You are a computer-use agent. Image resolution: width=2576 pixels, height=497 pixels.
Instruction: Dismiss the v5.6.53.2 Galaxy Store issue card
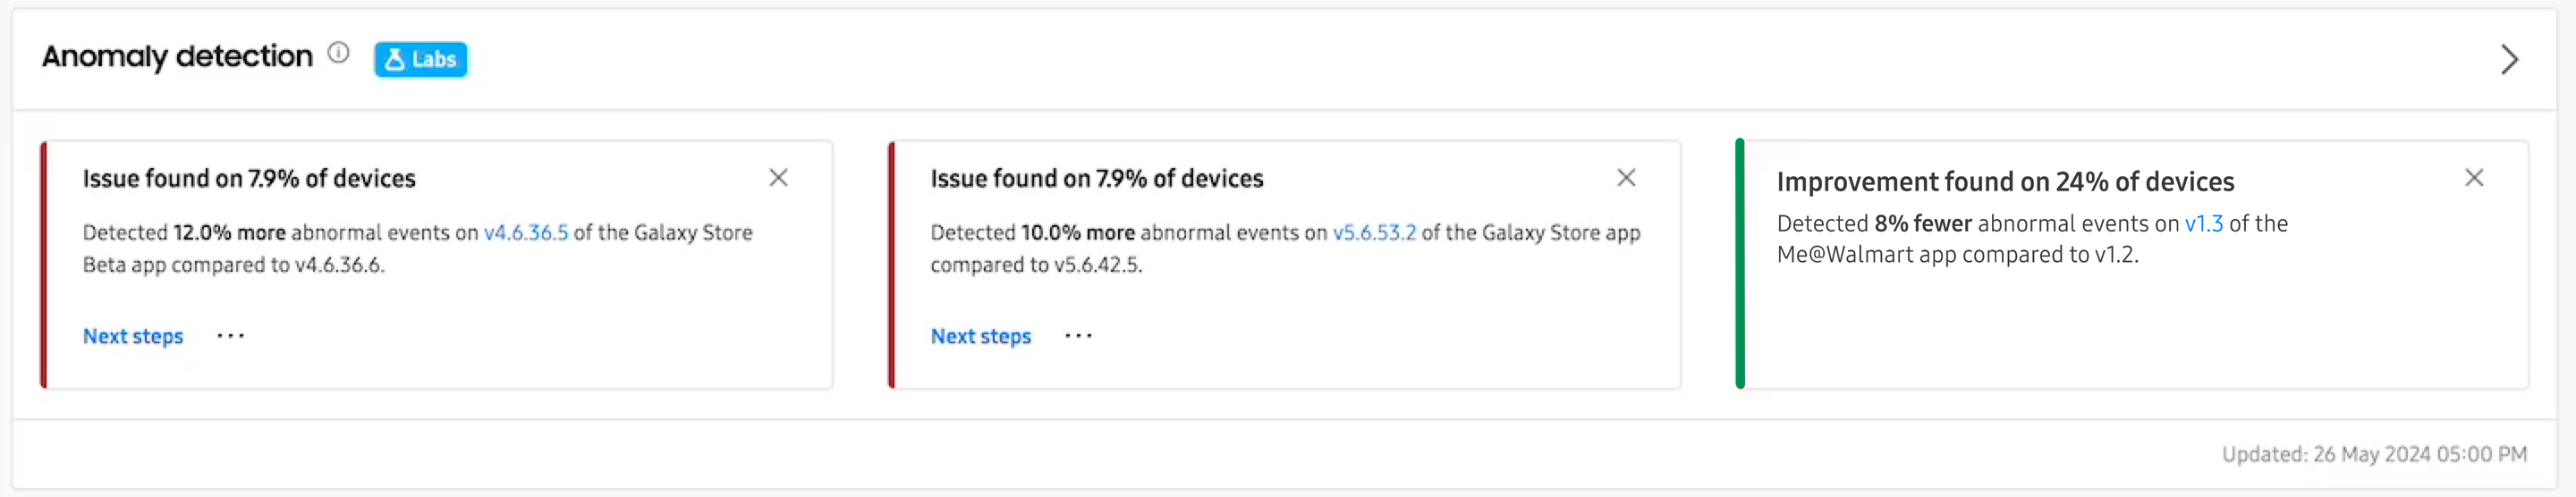point(1626,178)
